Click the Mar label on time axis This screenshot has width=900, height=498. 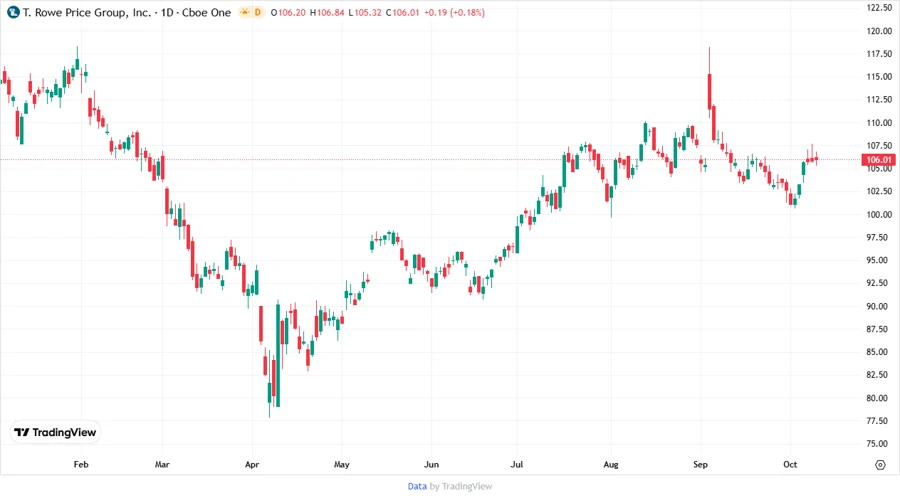pyautogui.click(x=162, y=465)
